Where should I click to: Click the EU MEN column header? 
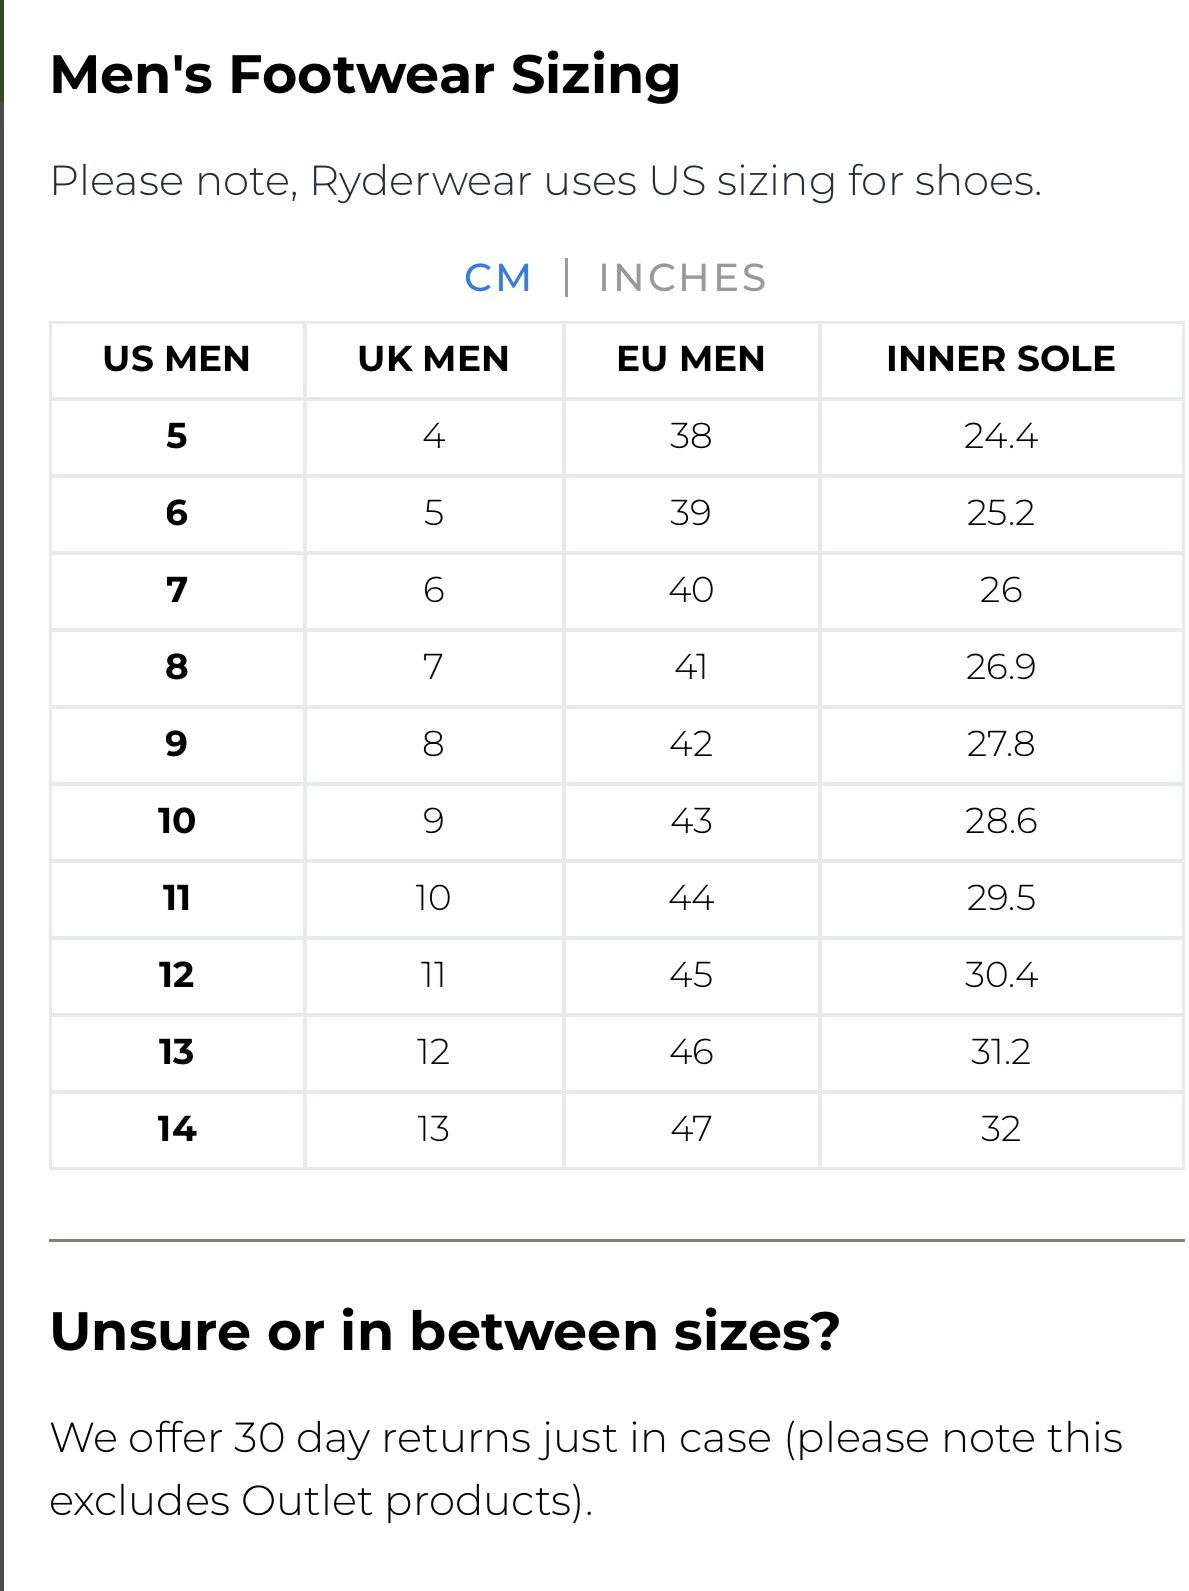[x=691, y=359]
